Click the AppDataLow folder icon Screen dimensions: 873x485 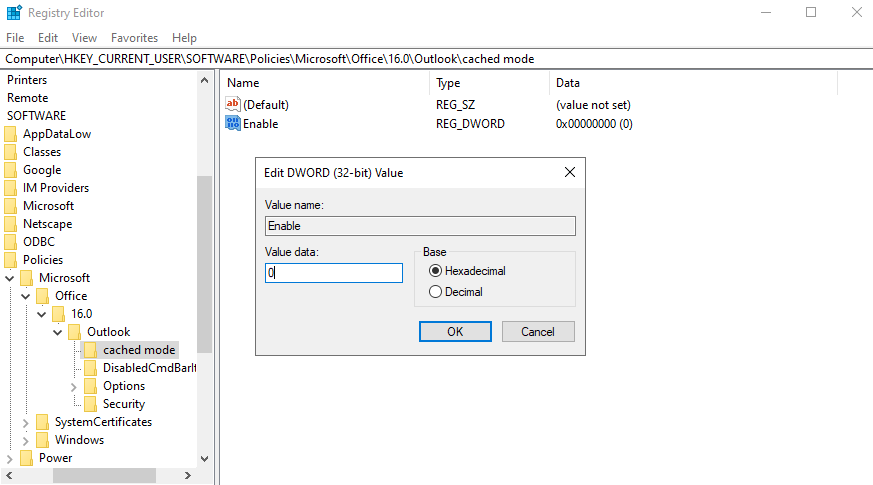11,134
